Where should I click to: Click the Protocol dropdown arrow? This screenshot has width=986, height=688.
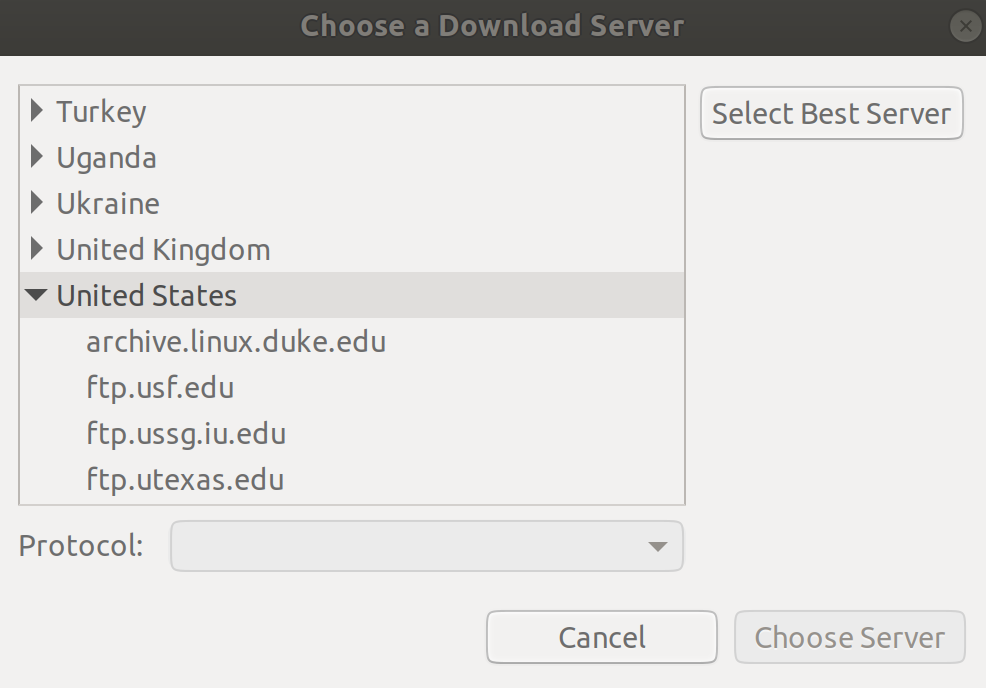click(x=657, y=546)
